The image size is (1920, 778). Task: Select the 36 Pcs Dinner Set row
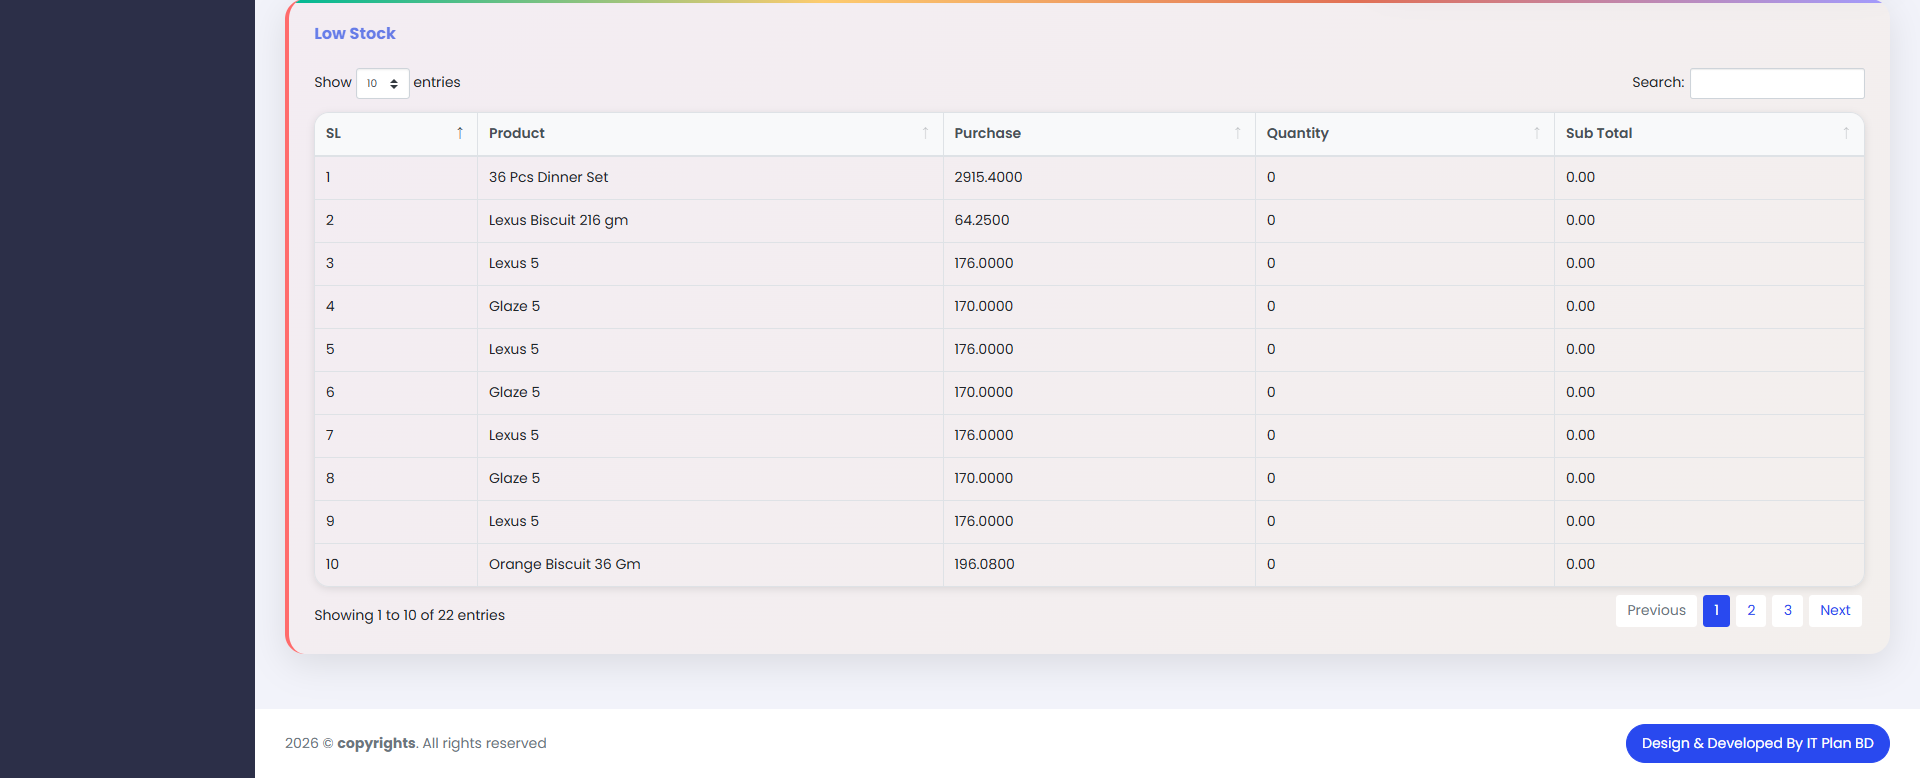(548, 177)
